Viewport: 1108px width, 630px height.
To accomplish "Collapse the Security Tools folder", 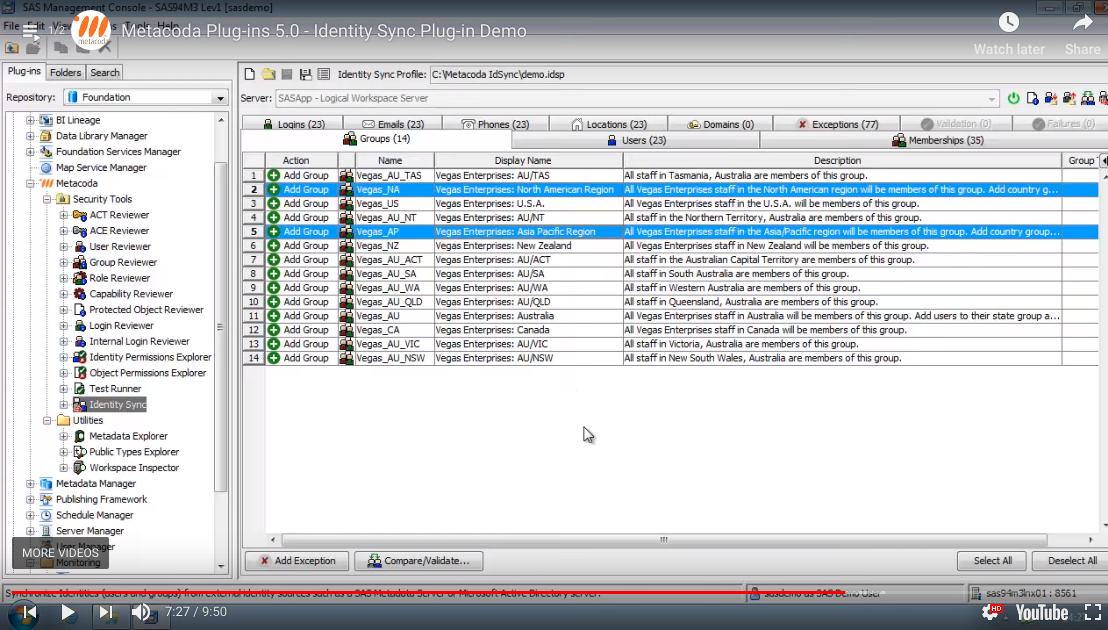I will [47, 199].
